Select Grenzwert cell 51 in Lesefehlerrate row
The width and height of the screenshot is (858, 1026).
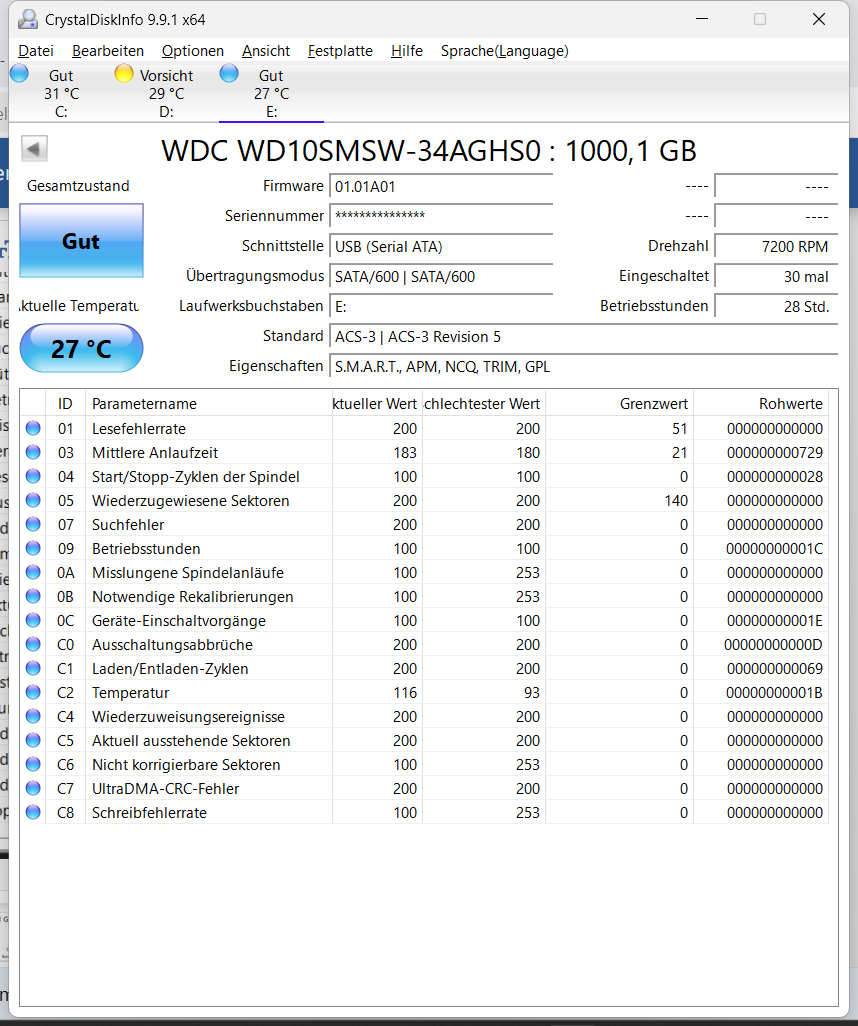[679, 429]
